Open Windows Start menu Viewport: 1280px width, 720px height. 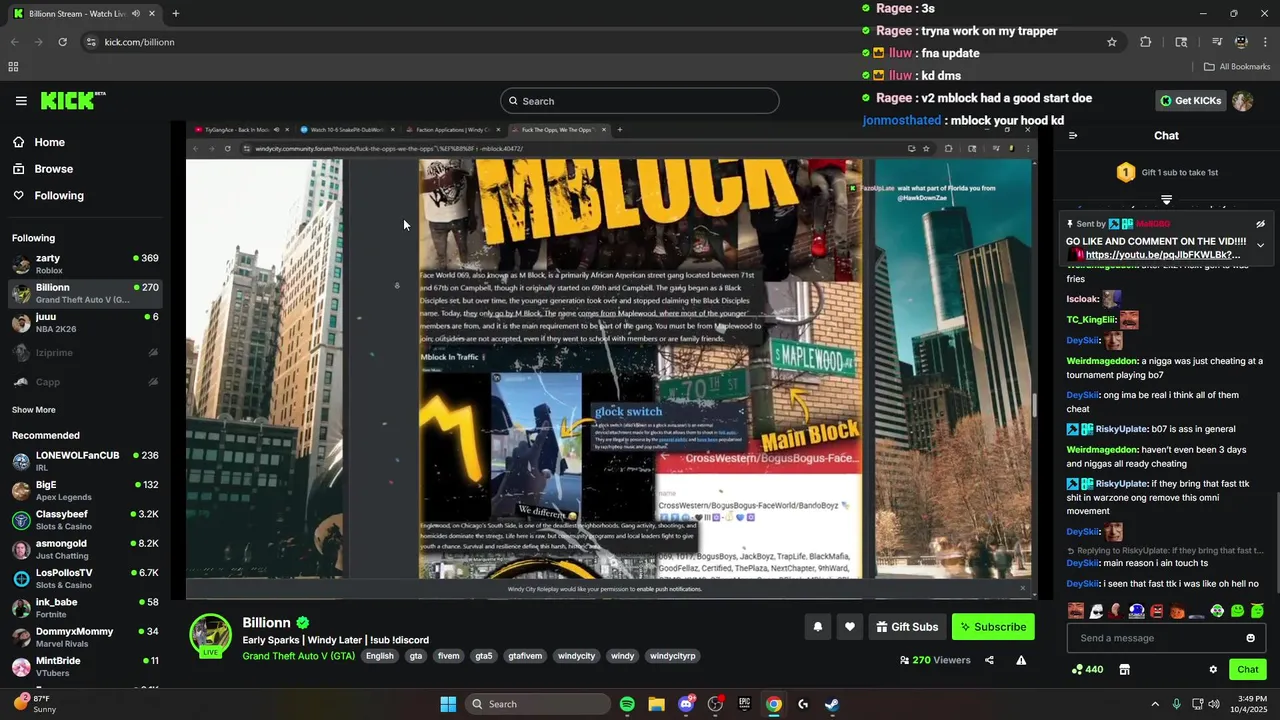pyautogui.click(x=448, y=704)
